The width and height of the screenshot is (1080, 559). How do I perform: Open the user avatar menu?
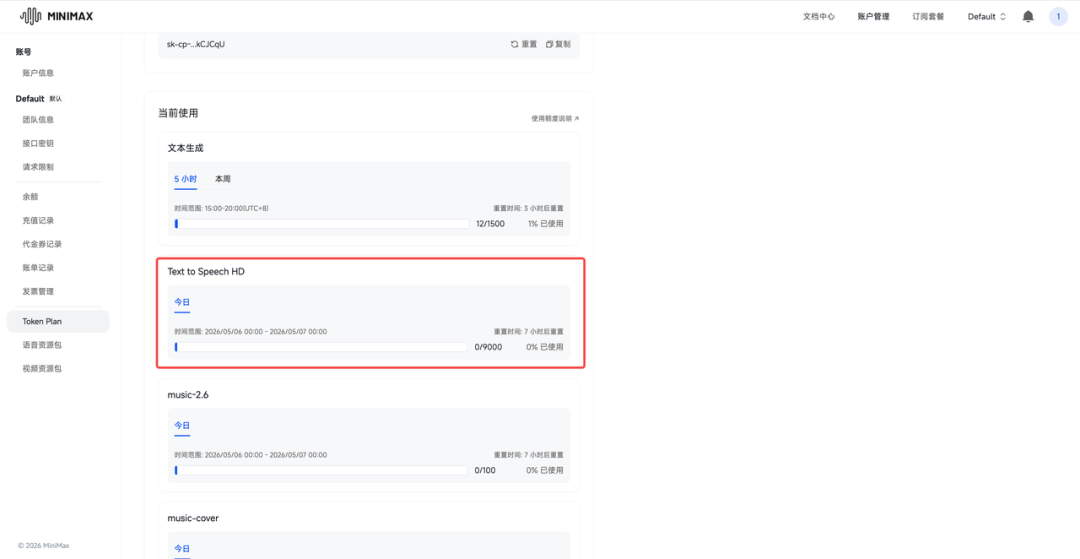(1058, 17)
